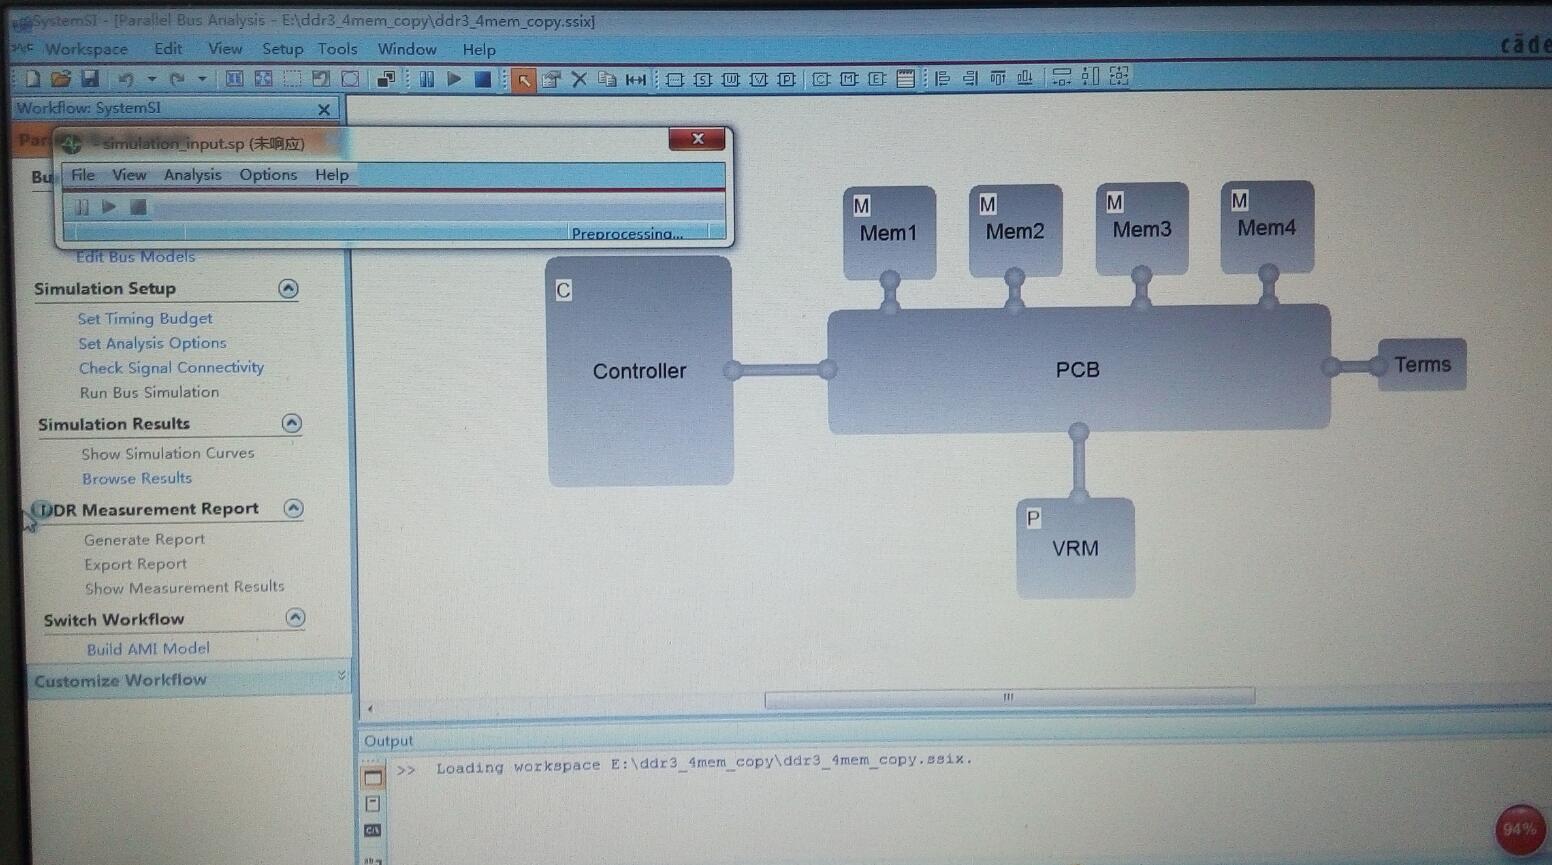
Task: Open the Setup menu
Action: (282, 49)
